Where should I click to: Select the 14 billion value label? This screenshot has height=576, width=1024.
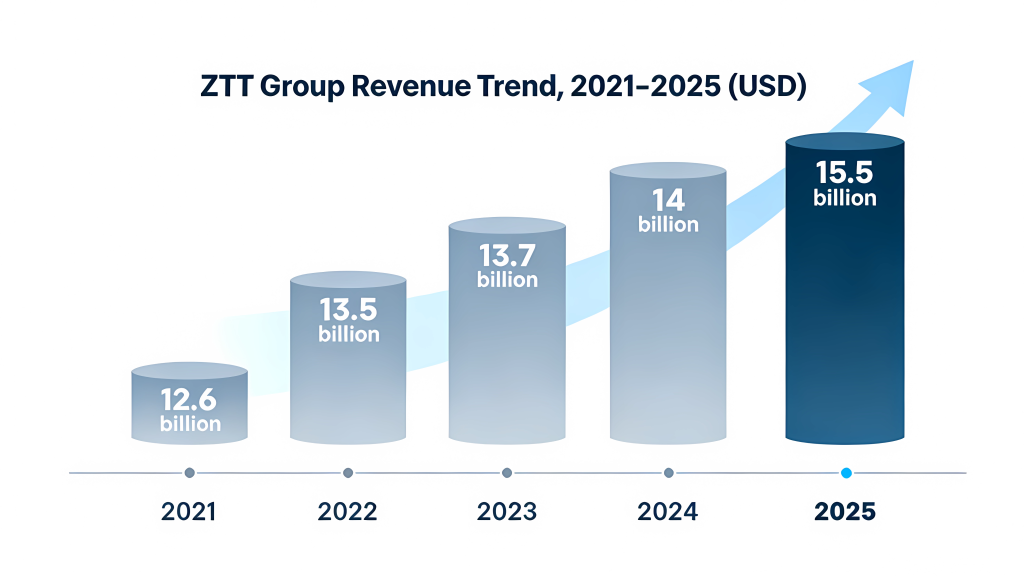click(x=668, y=210)
